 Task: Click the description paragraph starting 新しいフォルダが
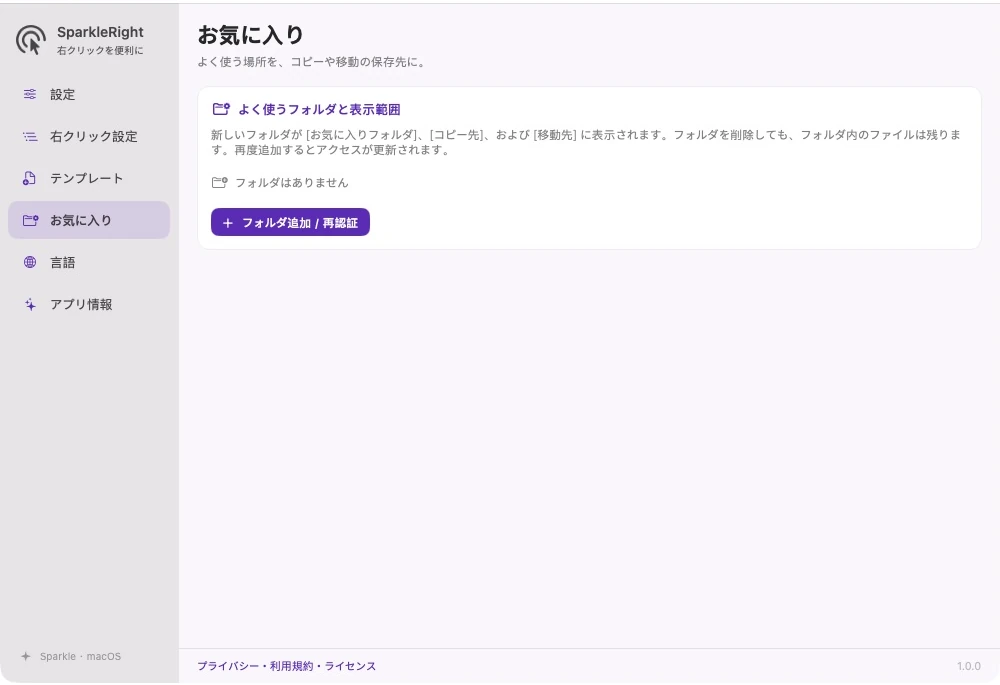[585, 142]
